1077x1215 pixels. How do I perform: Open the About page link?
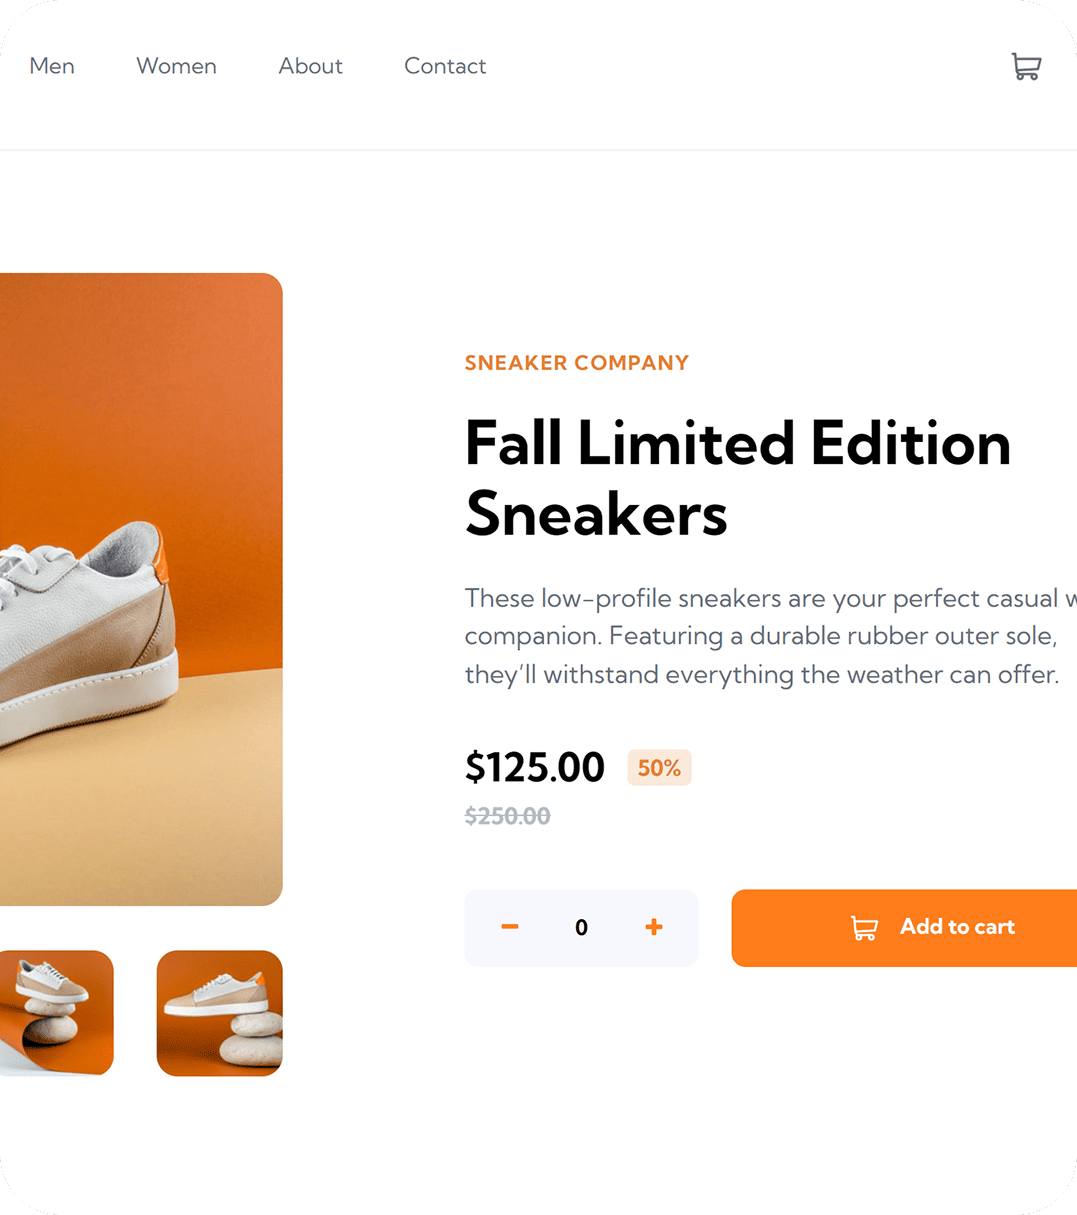point(310,66)
